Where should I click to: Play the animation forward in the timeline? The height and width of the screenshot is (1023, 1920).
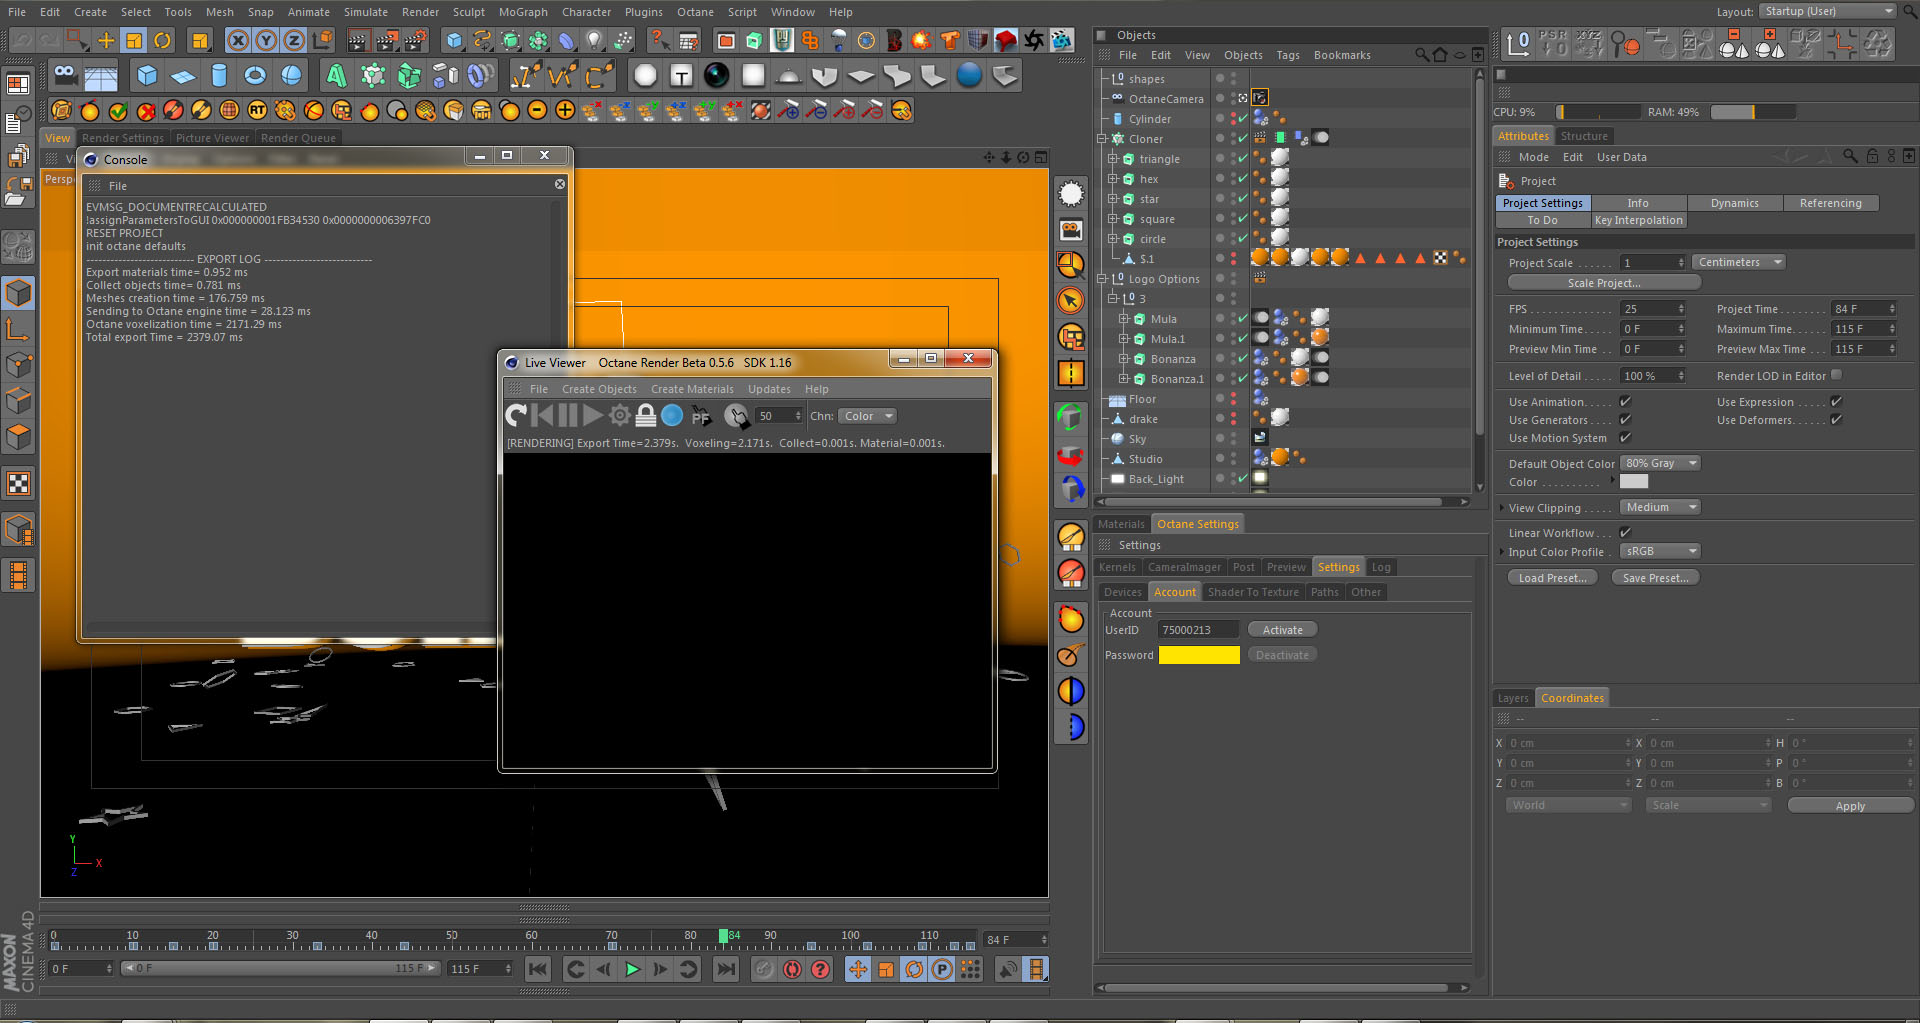(x=632, y=969)
